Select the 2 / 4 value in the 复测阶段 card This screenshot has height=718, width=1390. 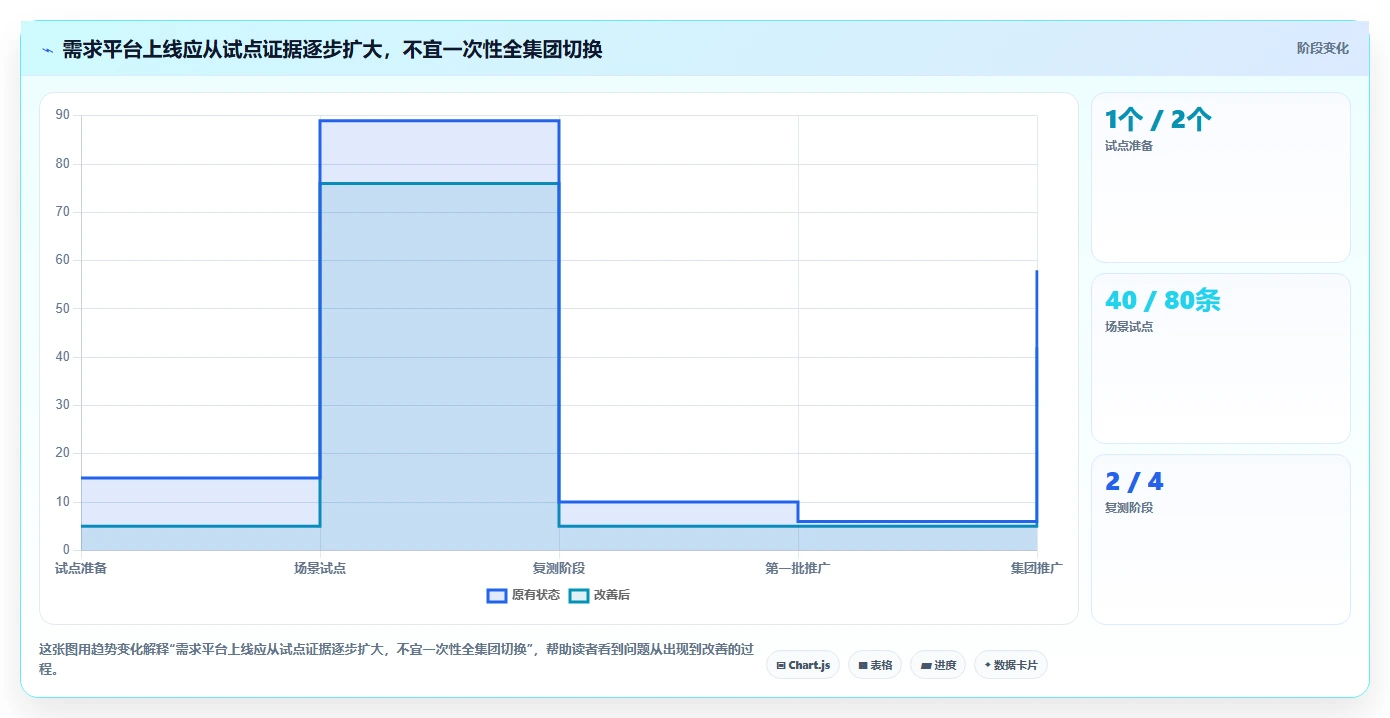pyautogui.click(x=1134, y=481)
